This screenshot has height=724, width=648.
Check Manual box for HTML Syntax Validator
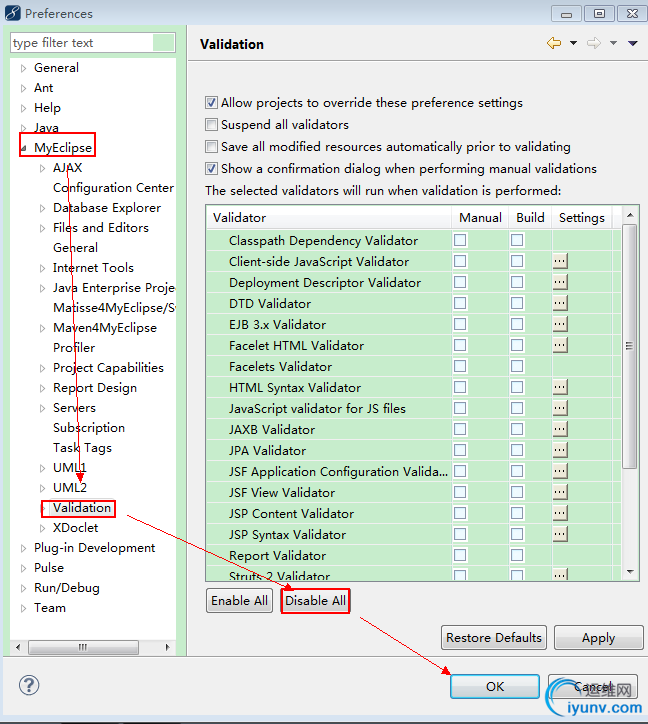[460, 387]
